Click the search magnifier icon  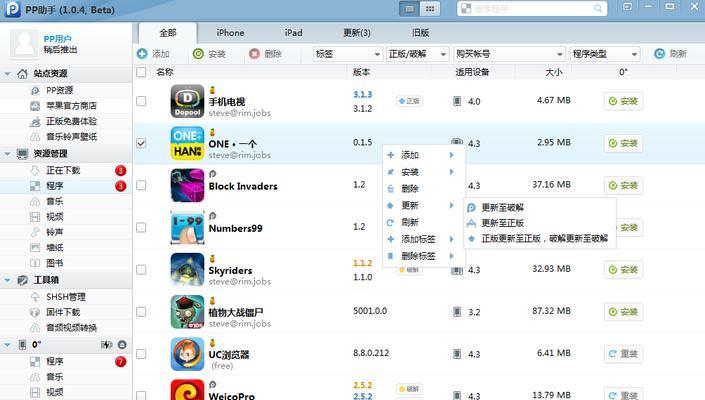(x=598, y=9)
